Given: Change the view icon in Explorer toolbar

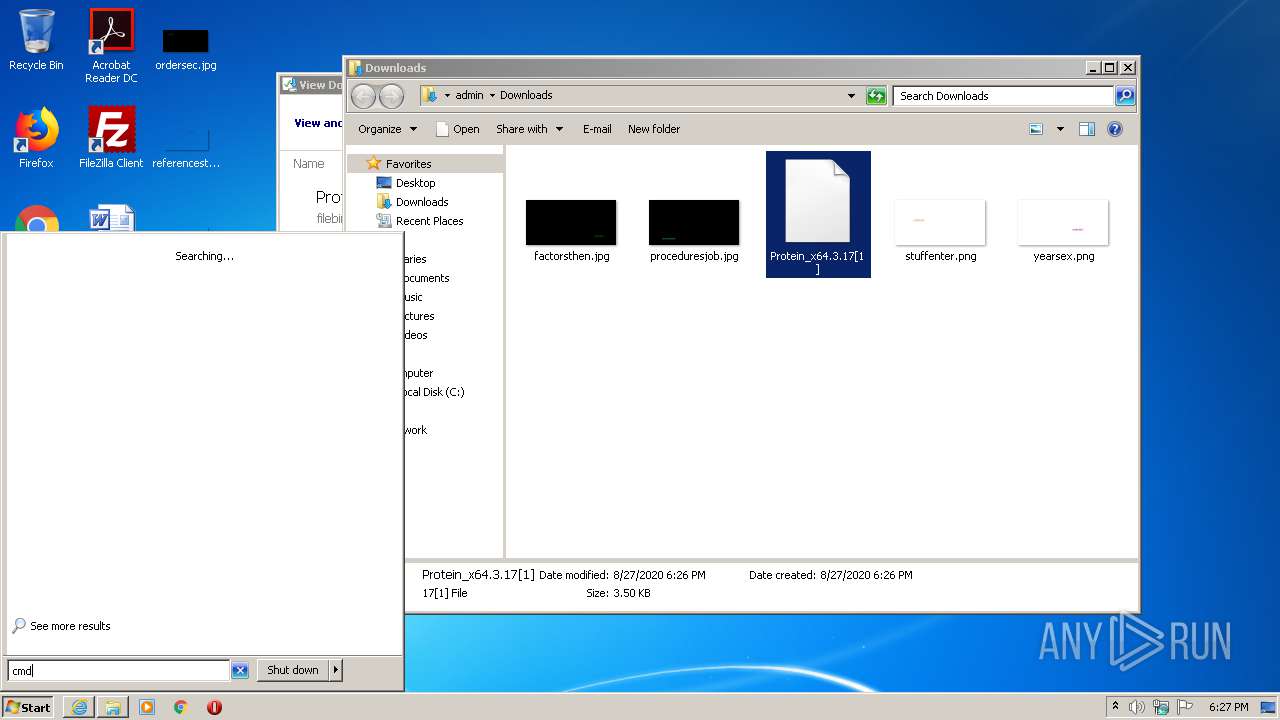Looking at the screenshot, I should click(x=1036, y=129).
